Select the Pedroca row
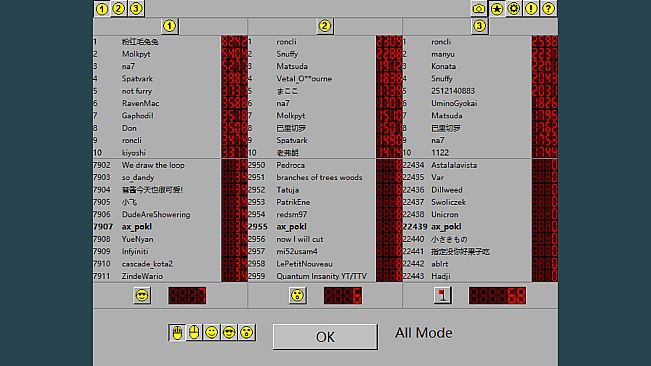Viewport: 651px width, 366px height. click(325, 165)
